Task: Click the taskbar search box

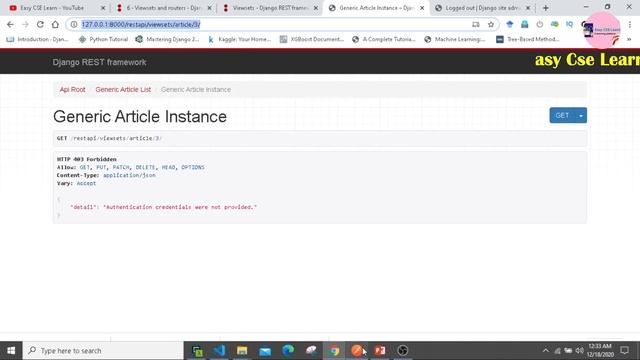Action: [103, 351]
